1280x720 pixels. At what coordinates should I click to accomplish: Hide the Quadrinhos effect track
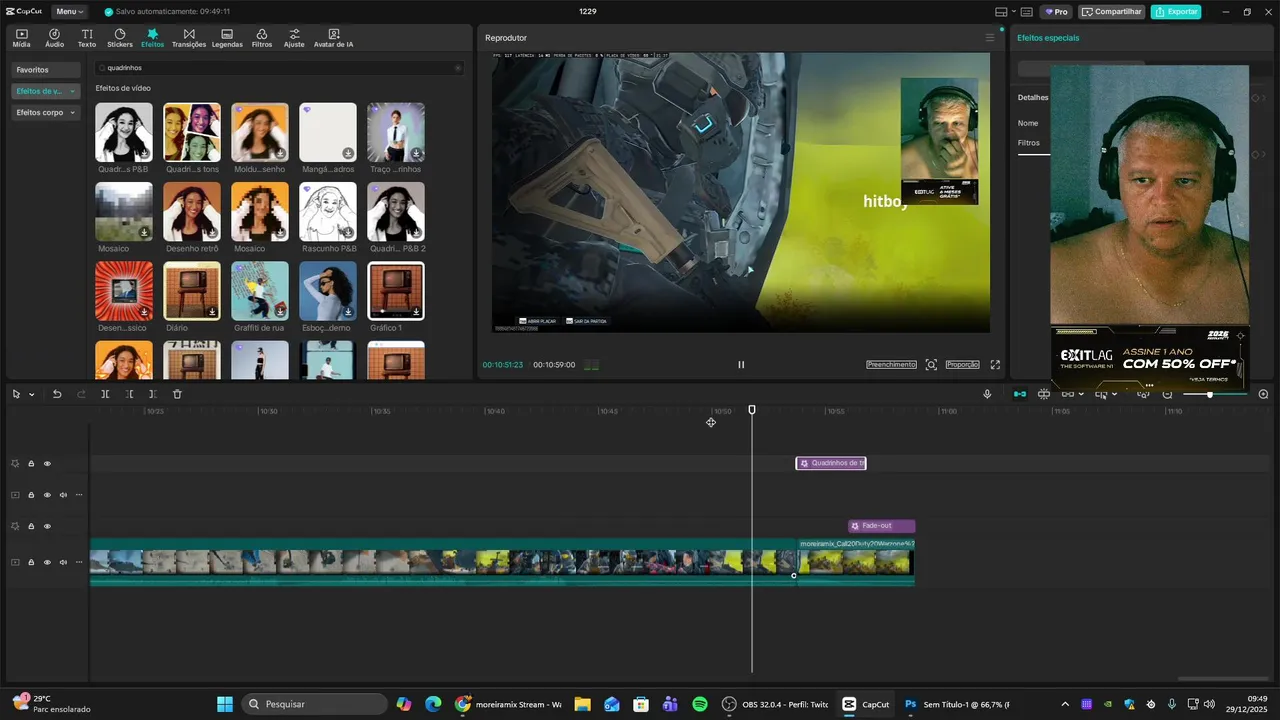click(47, 464)
